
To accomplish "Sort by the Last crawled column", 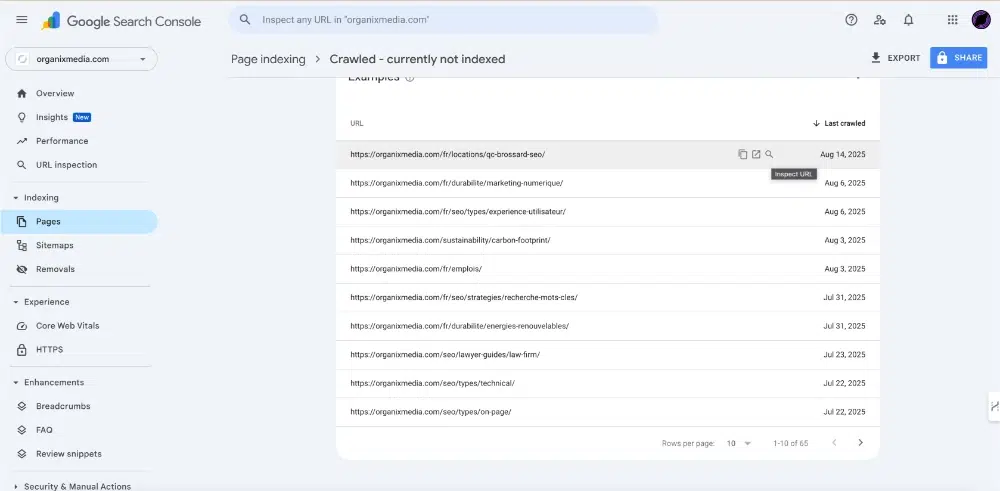I will [x=839, y=123].
